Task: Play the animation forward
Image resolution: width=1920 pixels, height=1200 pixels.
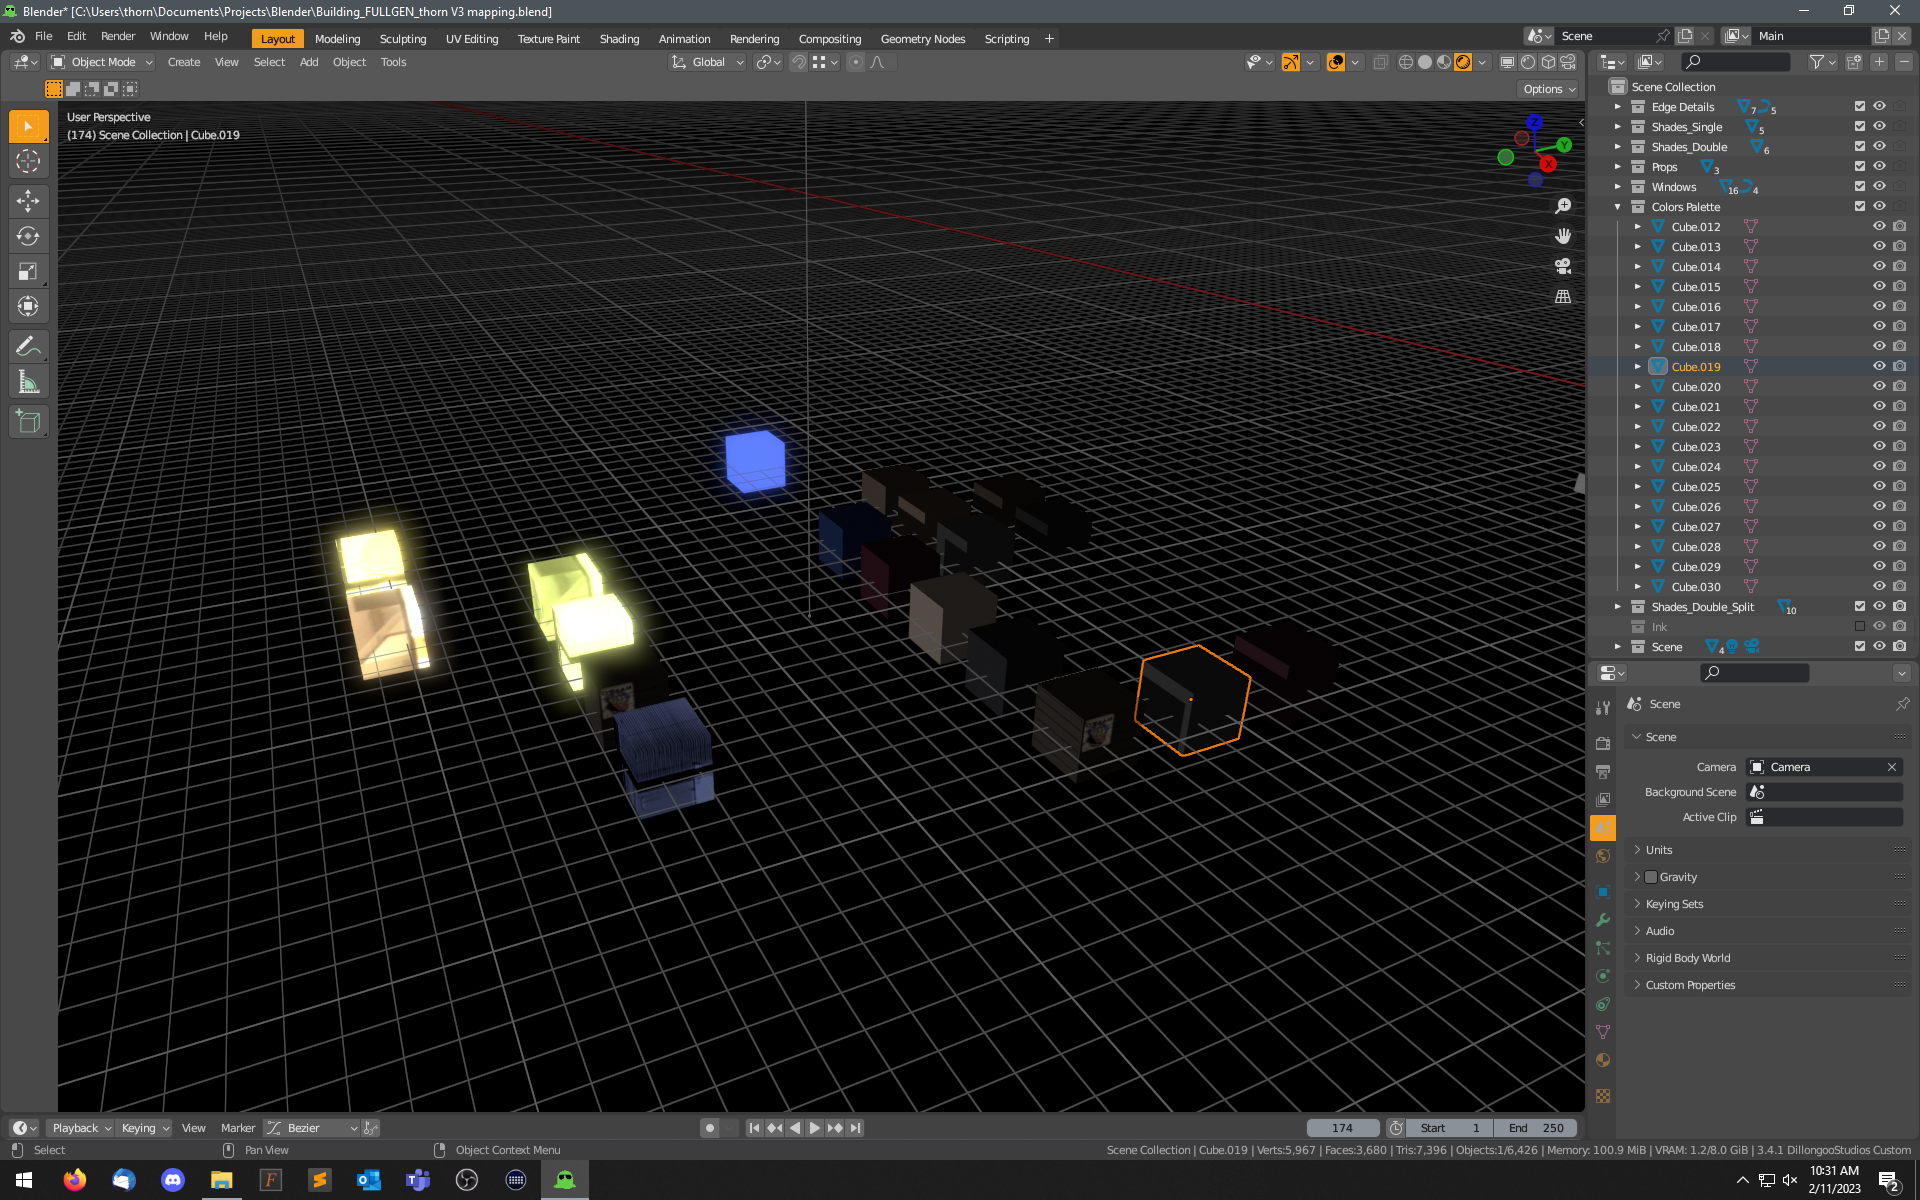Action: (815, 1128)
